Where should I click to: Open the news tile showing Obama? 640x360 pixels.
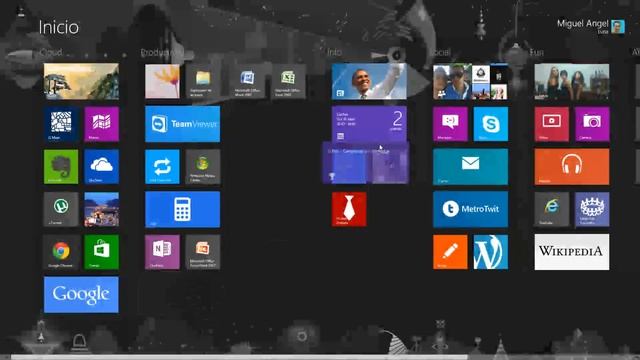(x=369, y=81)
